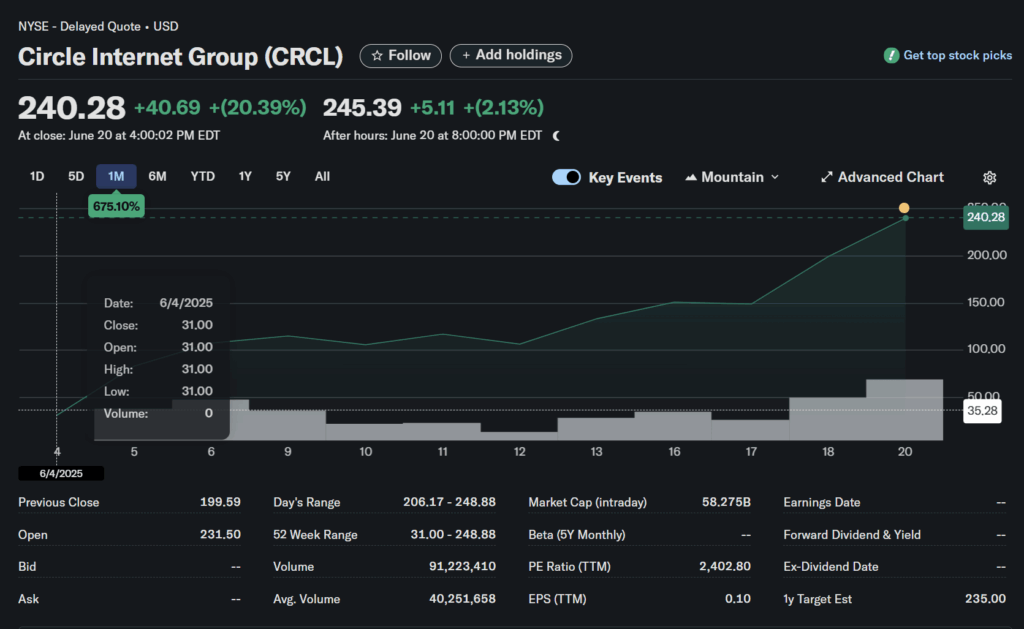Click Ex-Dividend Date label
The image size is (1024, 629).
831,566
